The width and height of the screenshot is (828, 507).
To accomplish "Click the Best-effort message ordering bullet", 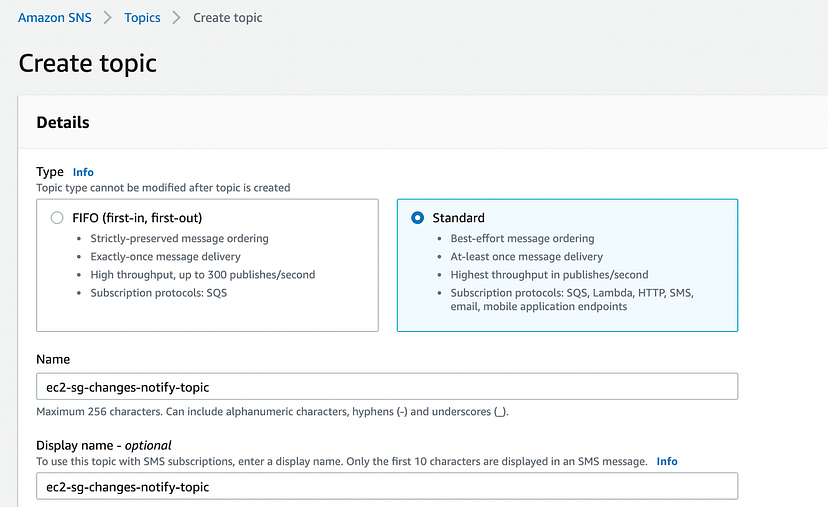I will tap(522, 239).
